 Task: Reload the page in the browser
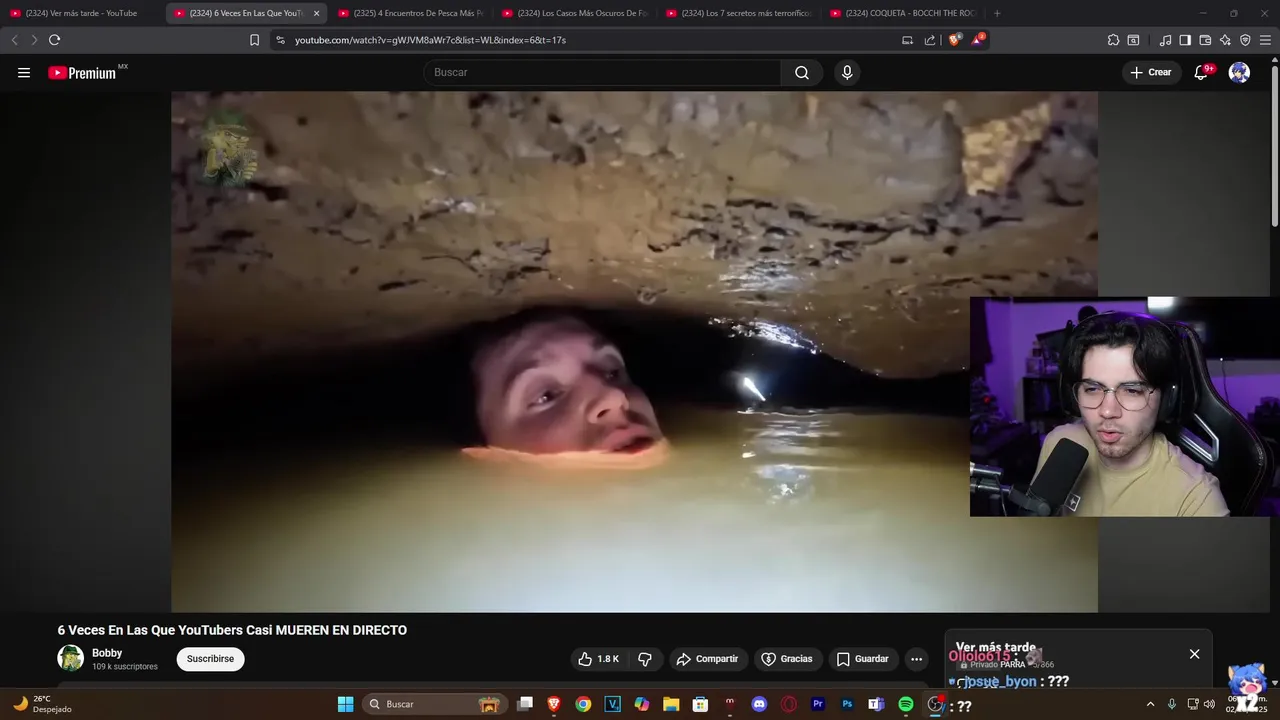[x=54, y=40]
